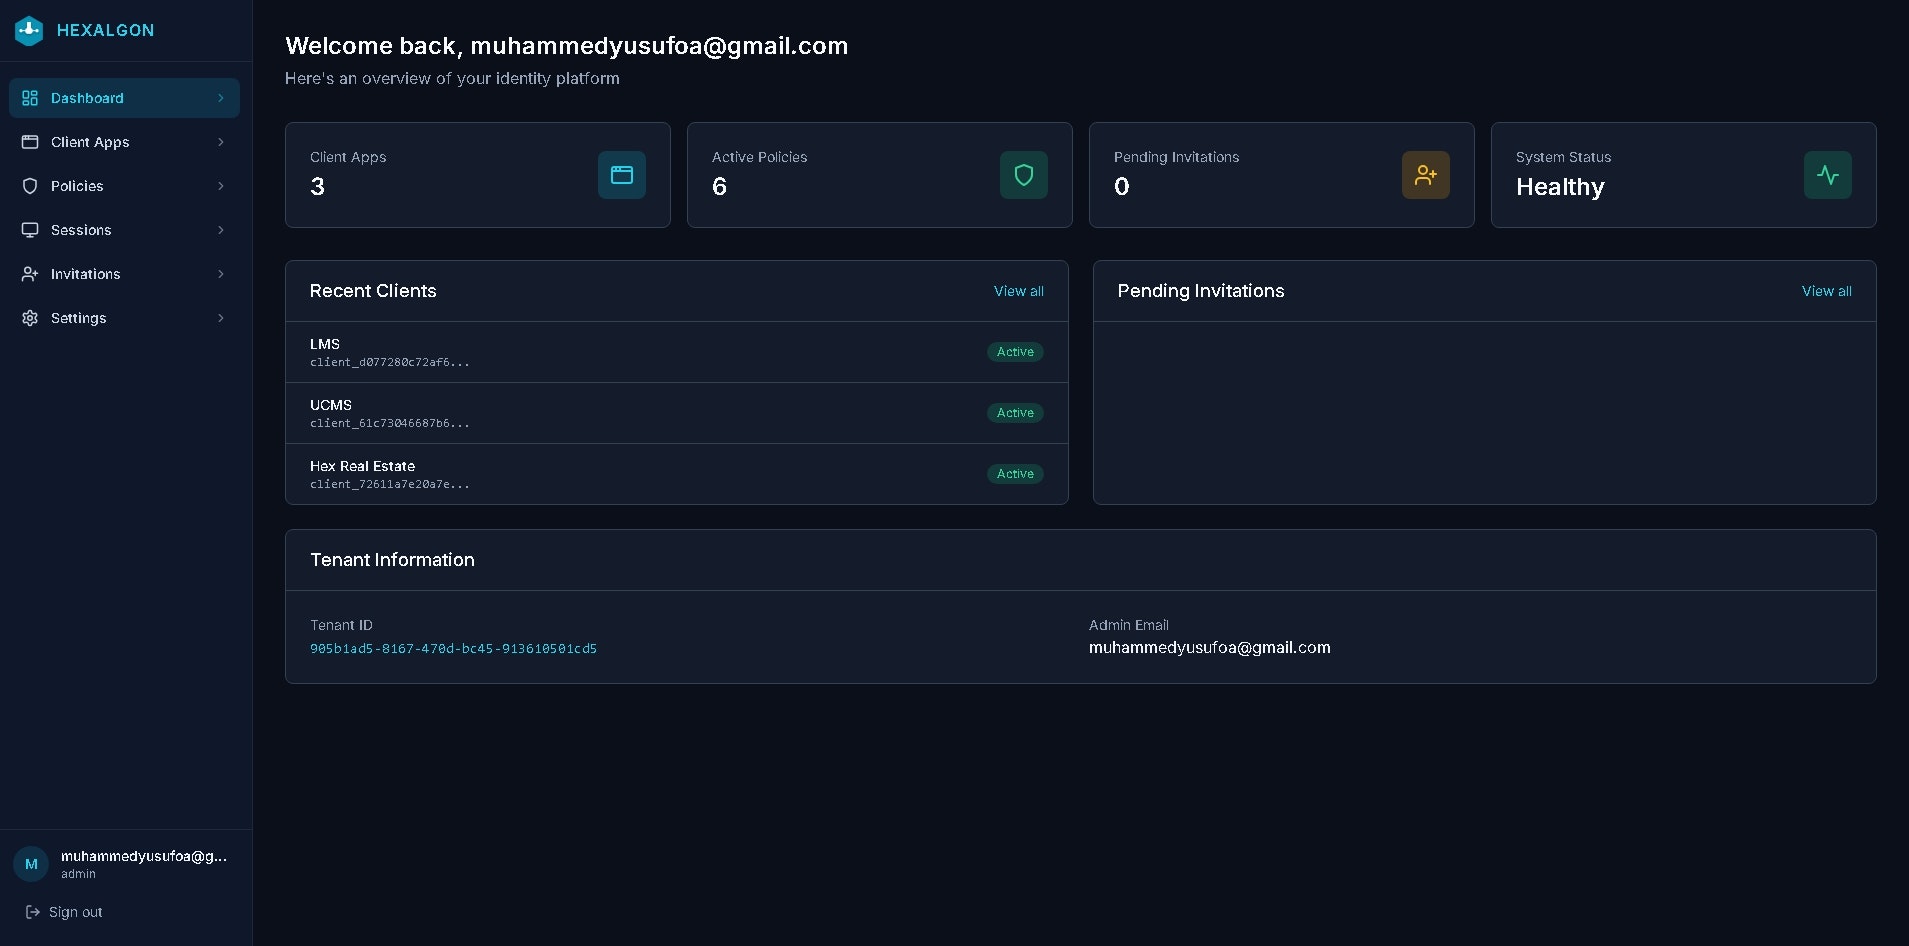This screenshot has height=946, width=1909.
Task: Click the Policies shield icon in sidebar
Action: coord(30,186)
